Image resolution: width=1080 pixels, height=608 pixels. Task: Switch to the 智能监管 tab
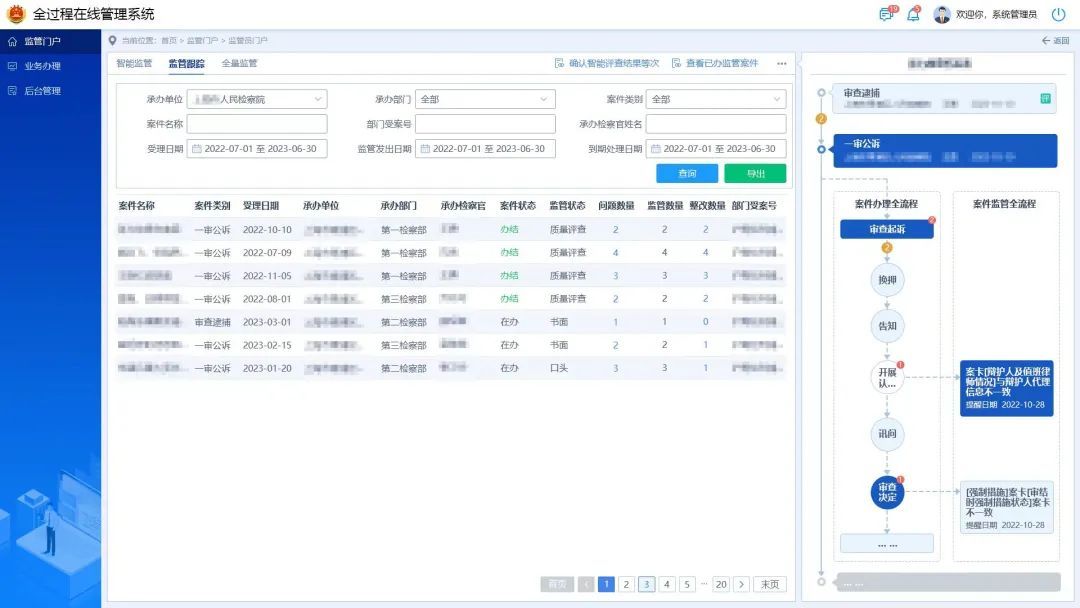[x=134, y=63]
